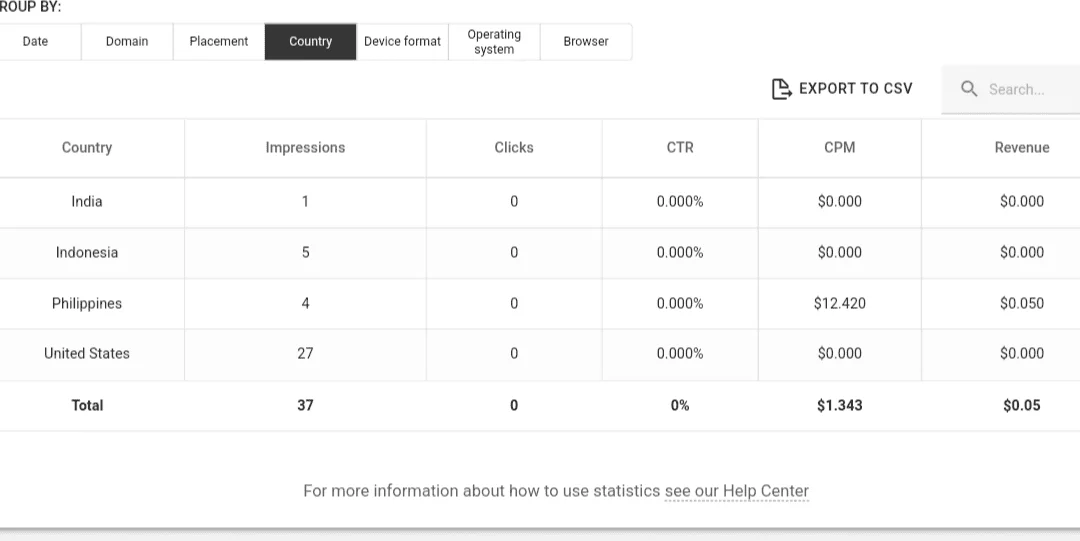
Task: Select the United States table row
Action: coord(540,354)
